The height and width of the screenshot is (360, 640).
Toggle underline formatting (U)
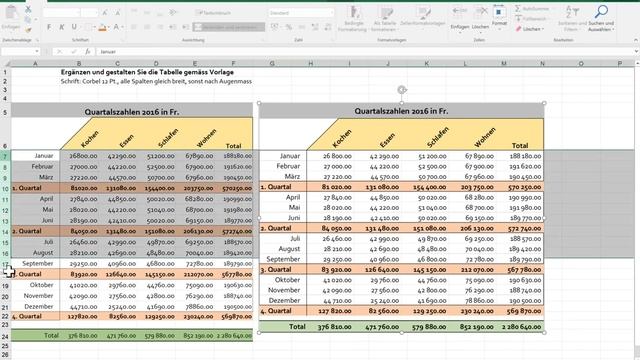pyautogui.click(x=74, y=27)
